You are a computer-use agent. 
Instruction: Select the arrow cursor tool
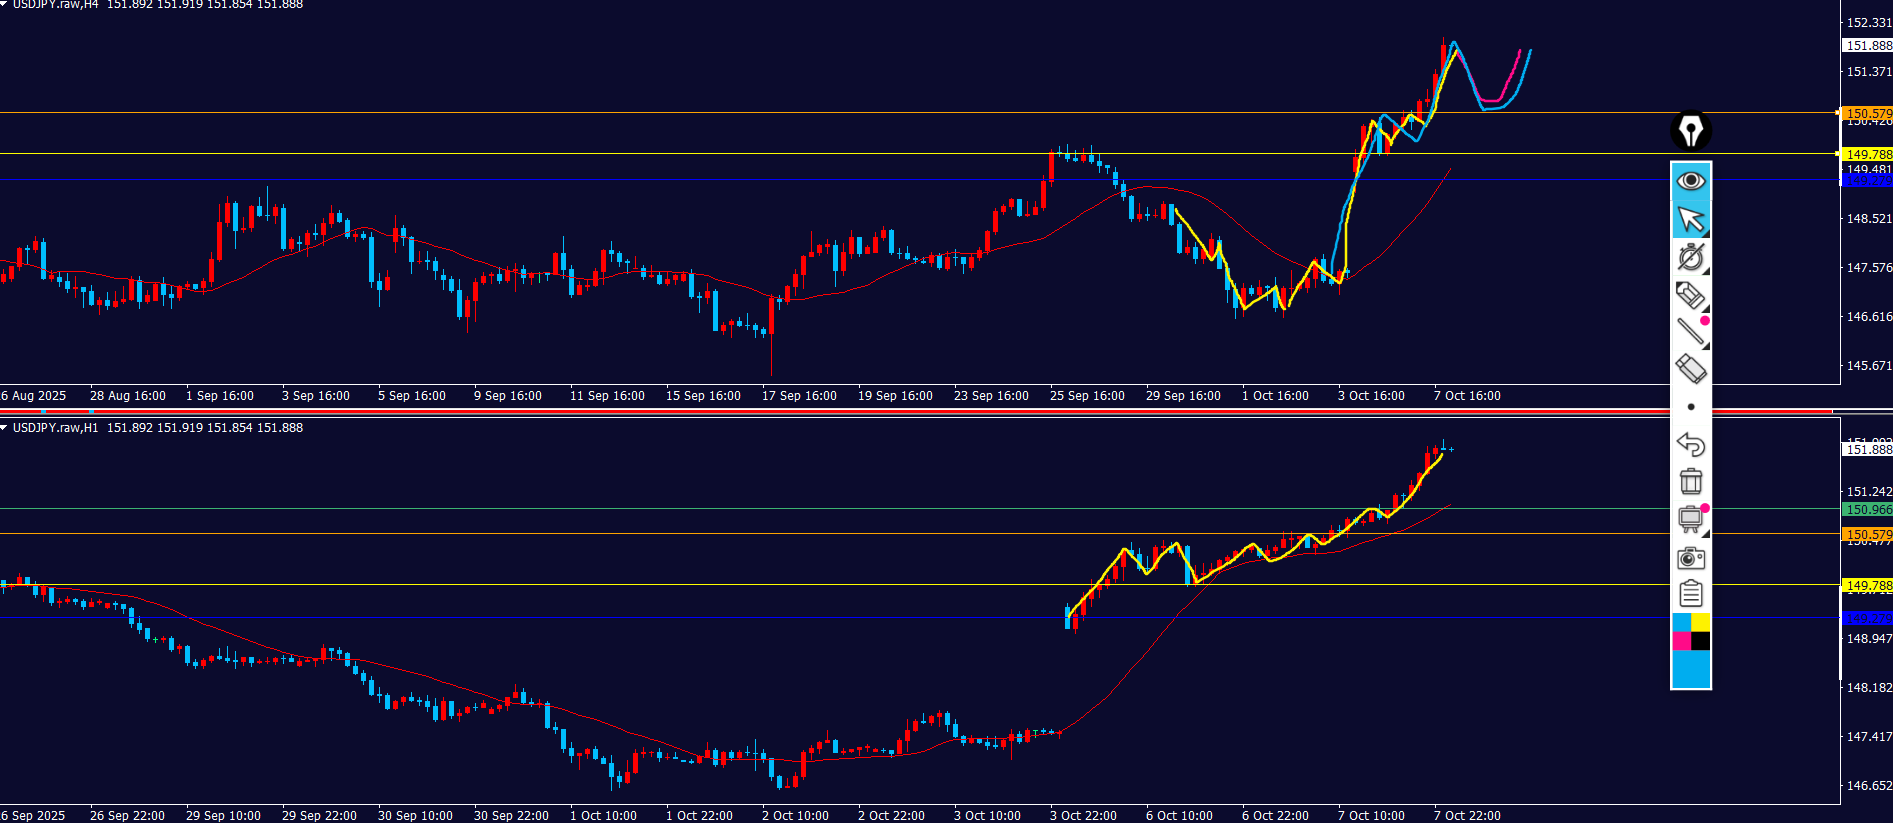coord(1690,218)
